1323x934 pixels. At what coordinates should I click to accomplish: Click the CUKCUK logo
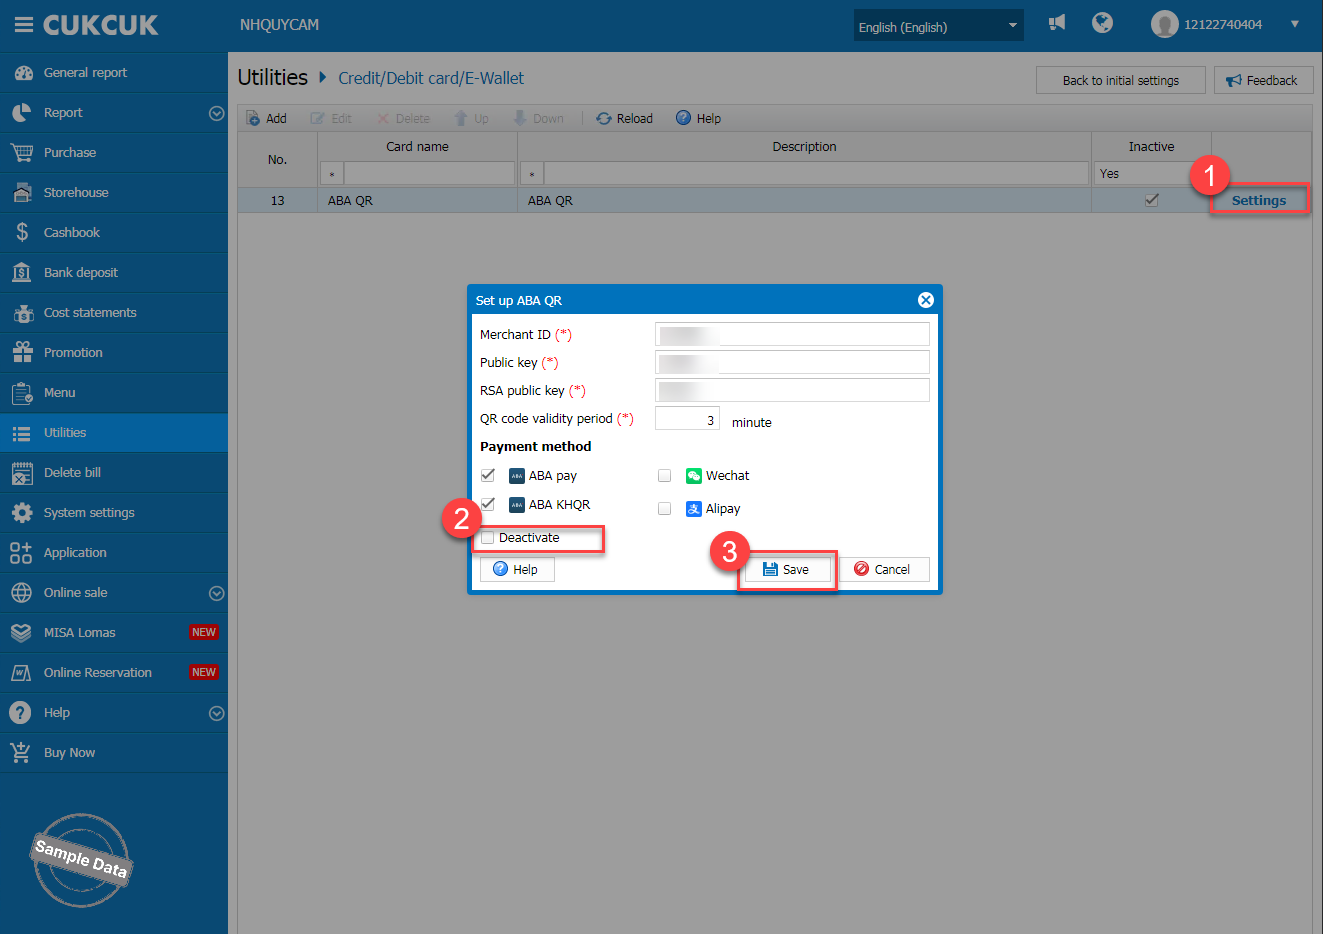100,25
